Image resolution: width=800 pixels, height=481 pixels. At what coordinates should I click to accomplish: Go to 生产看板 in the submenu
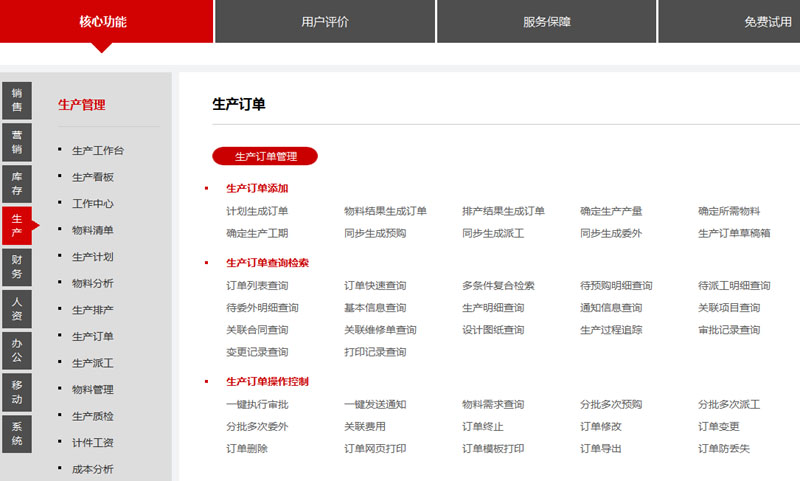[93, 177]
